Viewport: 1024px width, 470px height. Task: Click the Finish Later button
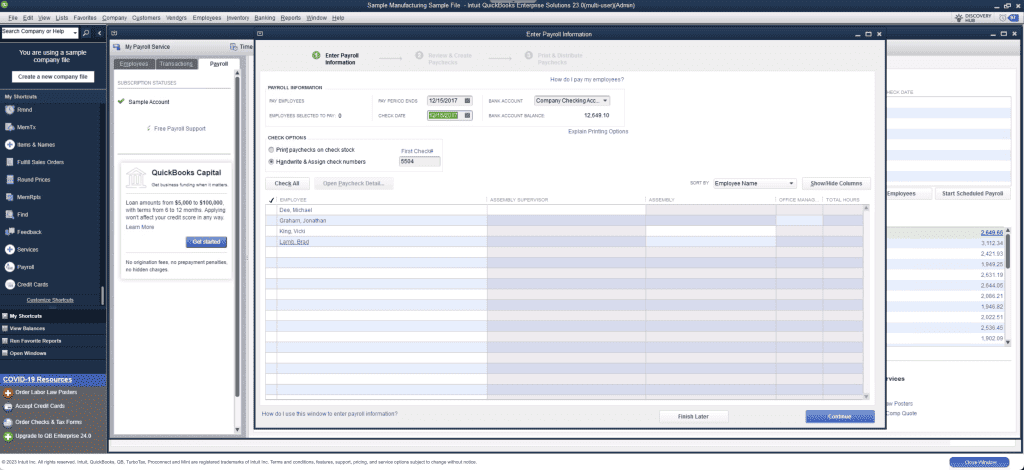693,416
